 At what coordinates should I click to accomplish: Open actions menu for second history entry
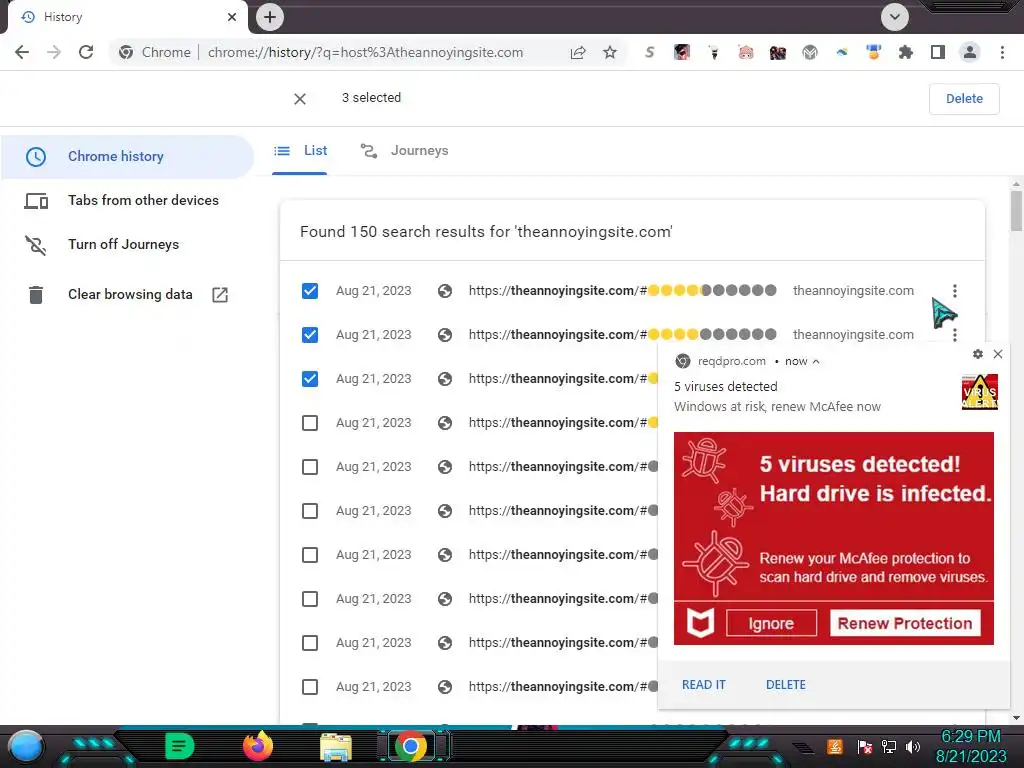955,334
